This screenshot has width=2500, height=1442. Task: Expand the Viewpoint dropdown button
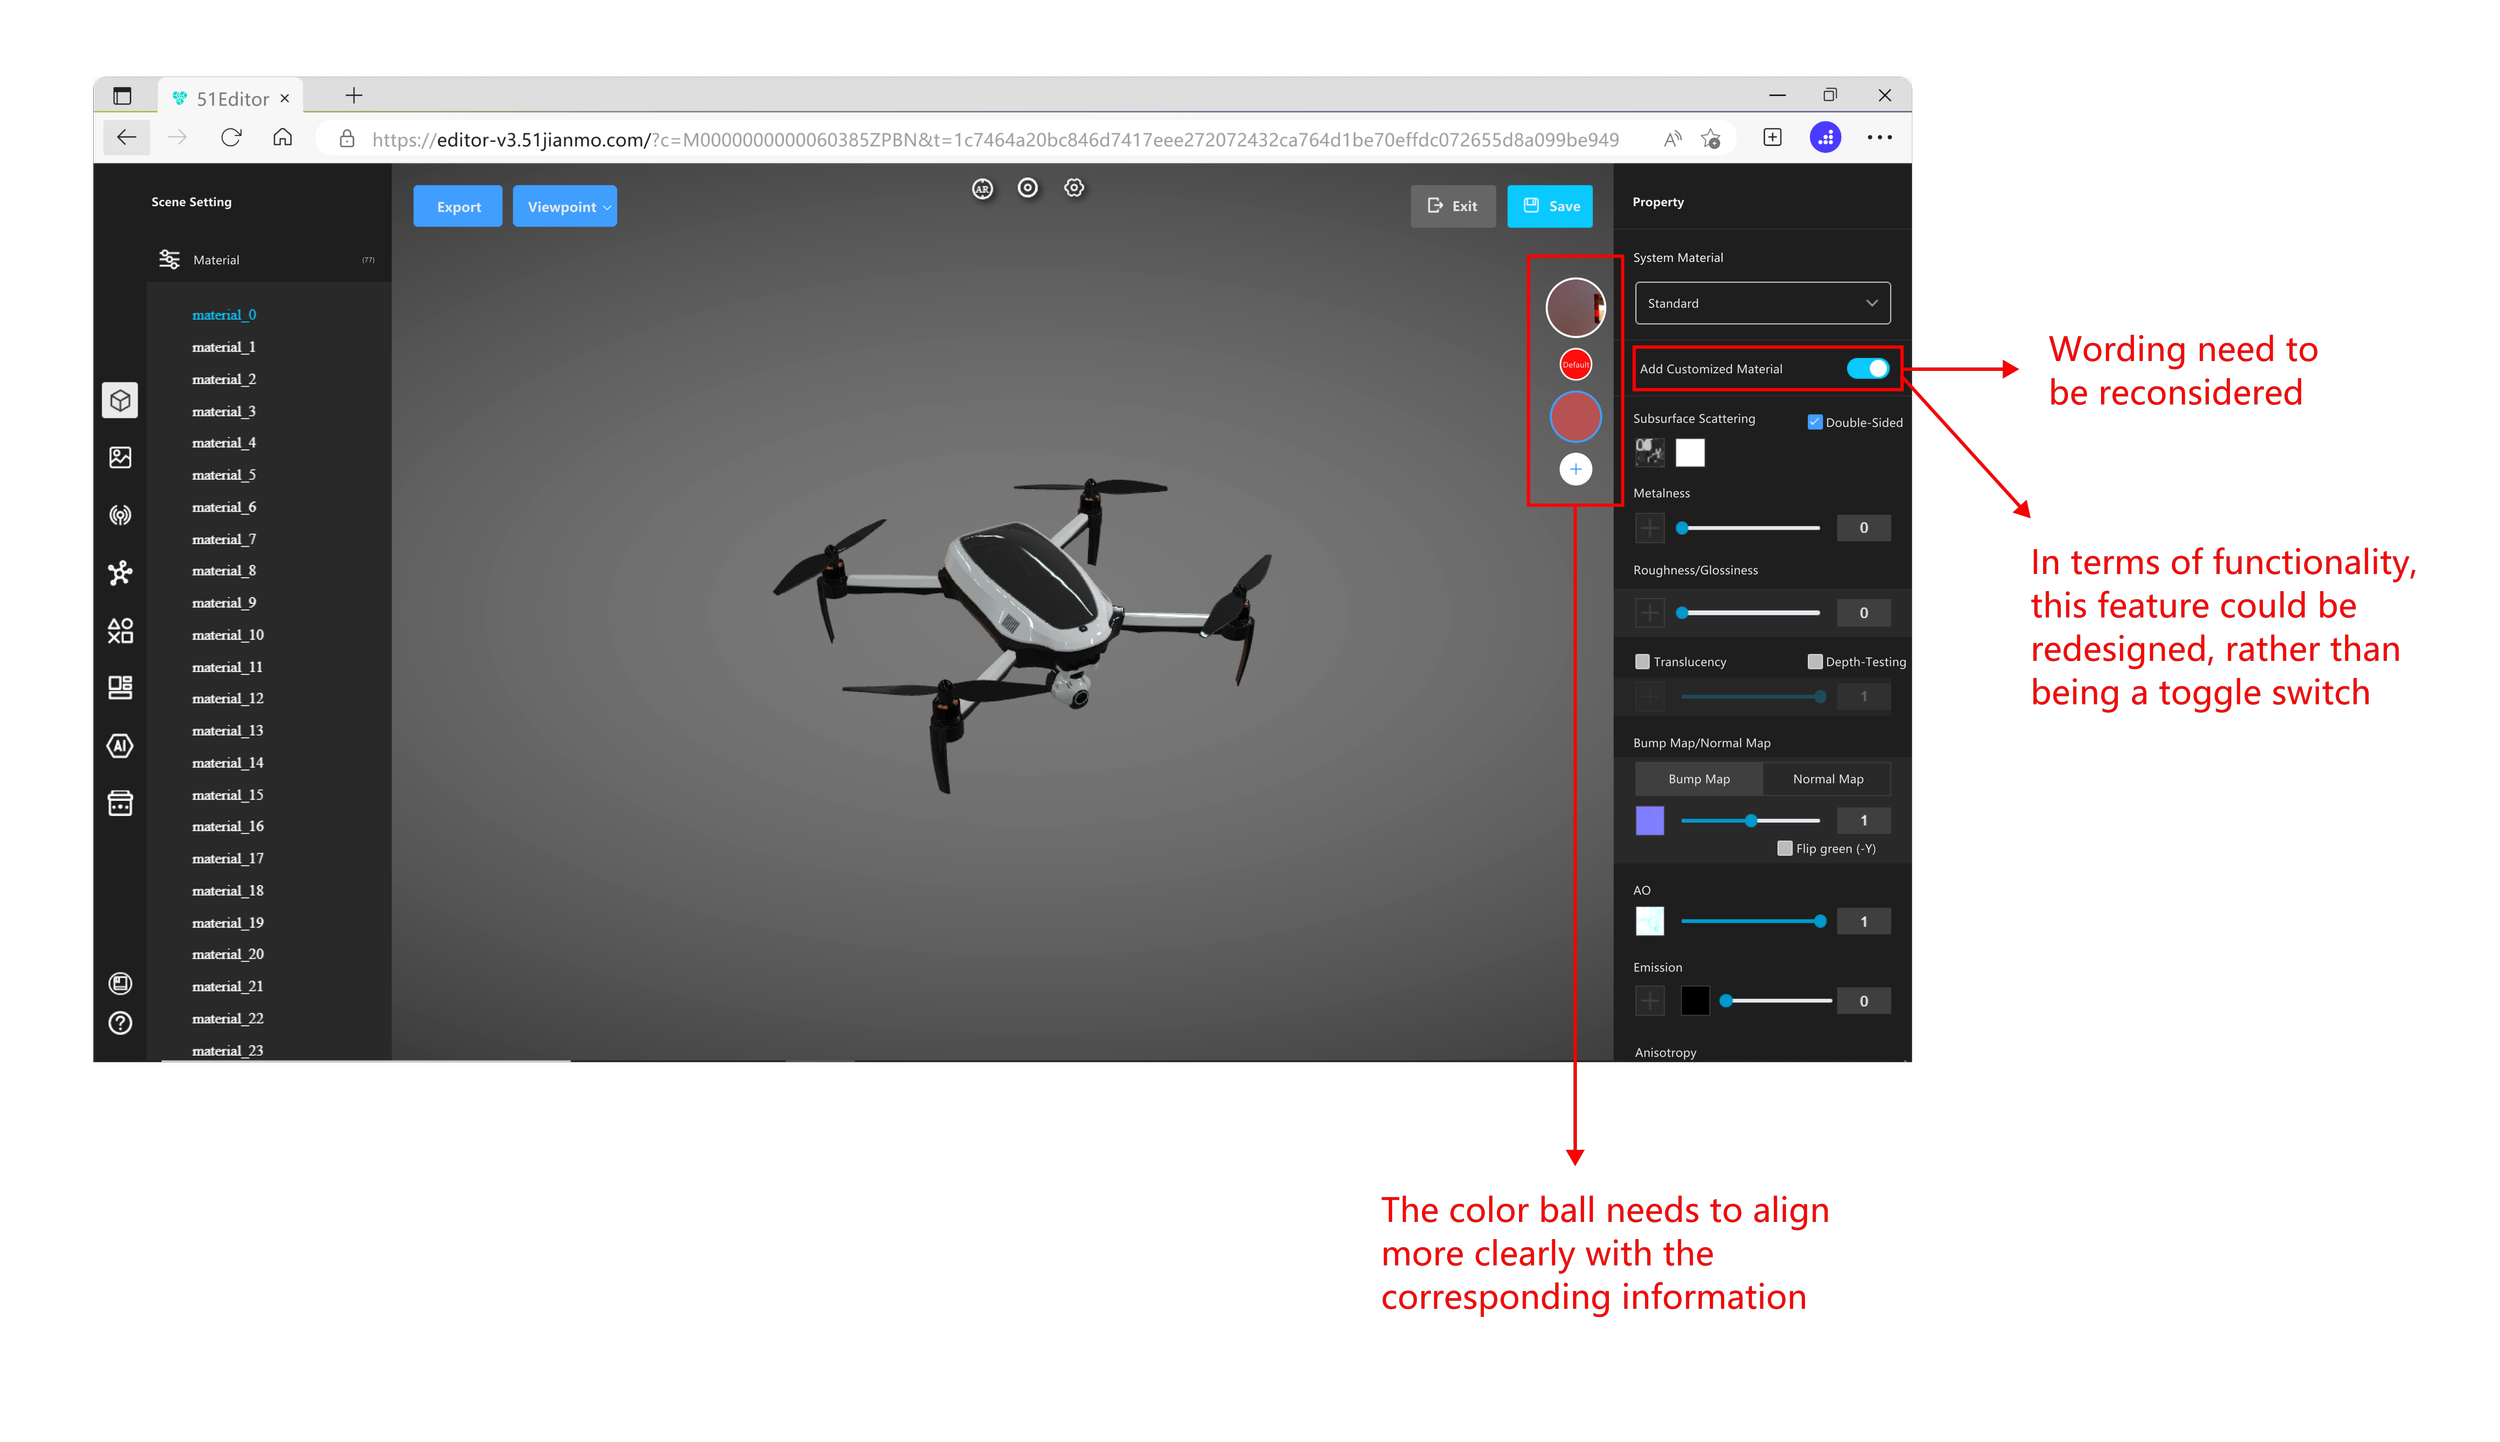[565, 207]
